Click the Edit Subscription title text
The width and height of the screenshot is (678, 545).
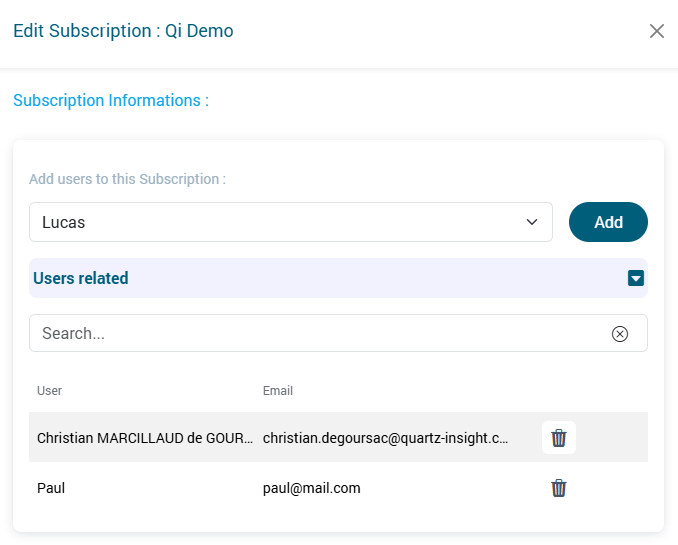tap(82, 31)
